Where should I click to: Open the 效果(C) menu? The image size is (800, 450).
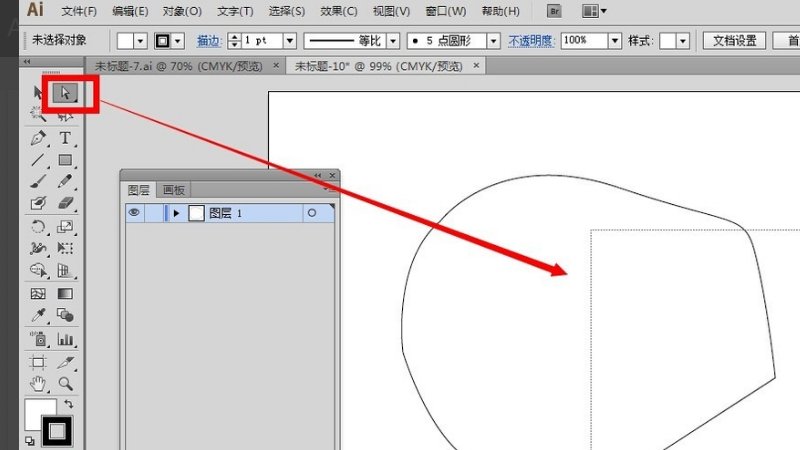[x=339, y=11]
